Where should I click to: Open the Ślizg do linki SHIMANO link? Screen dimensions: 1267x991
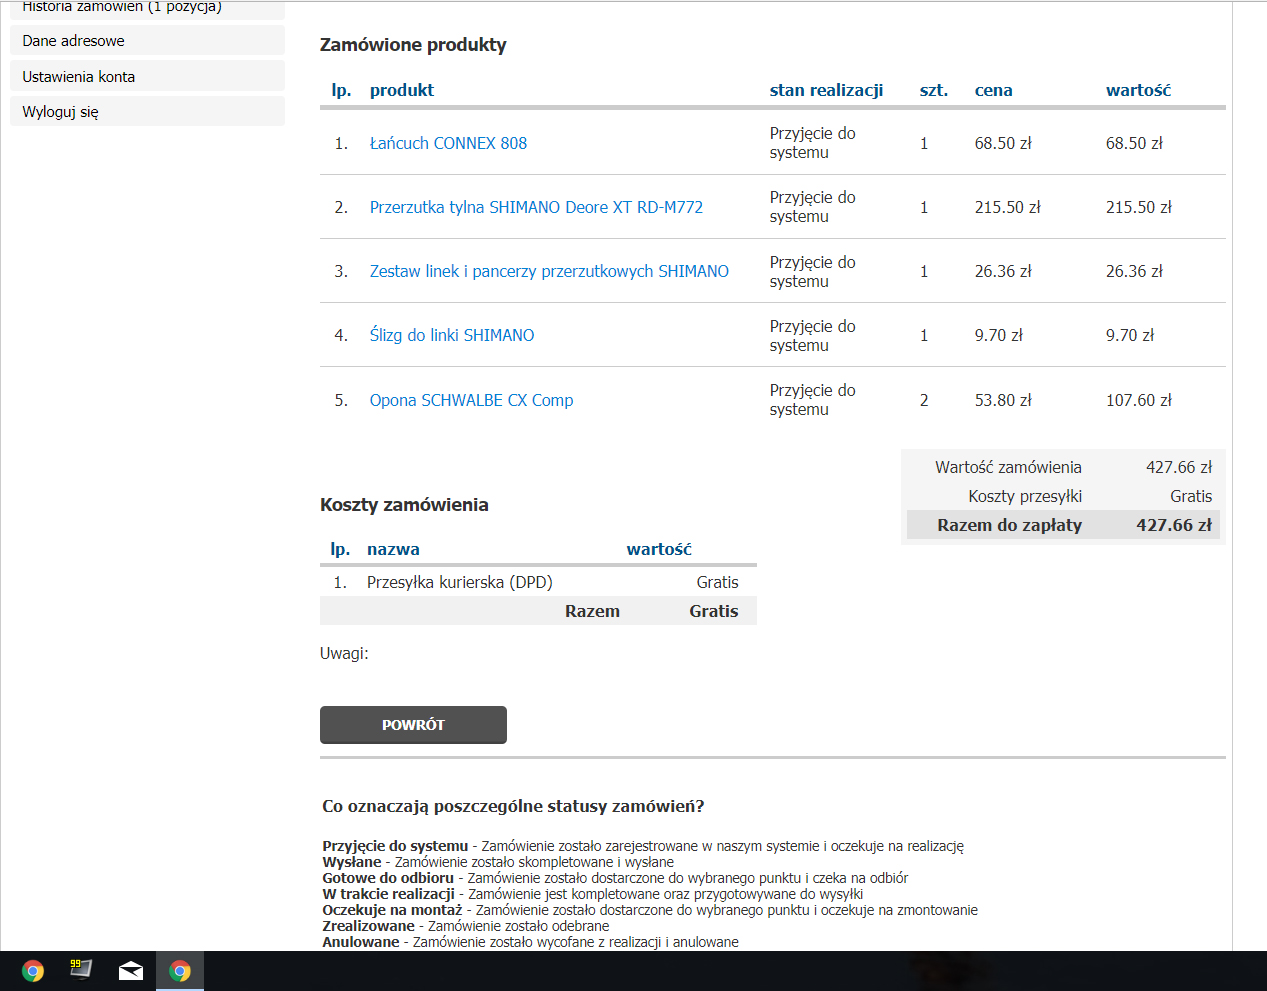(452, 335)
